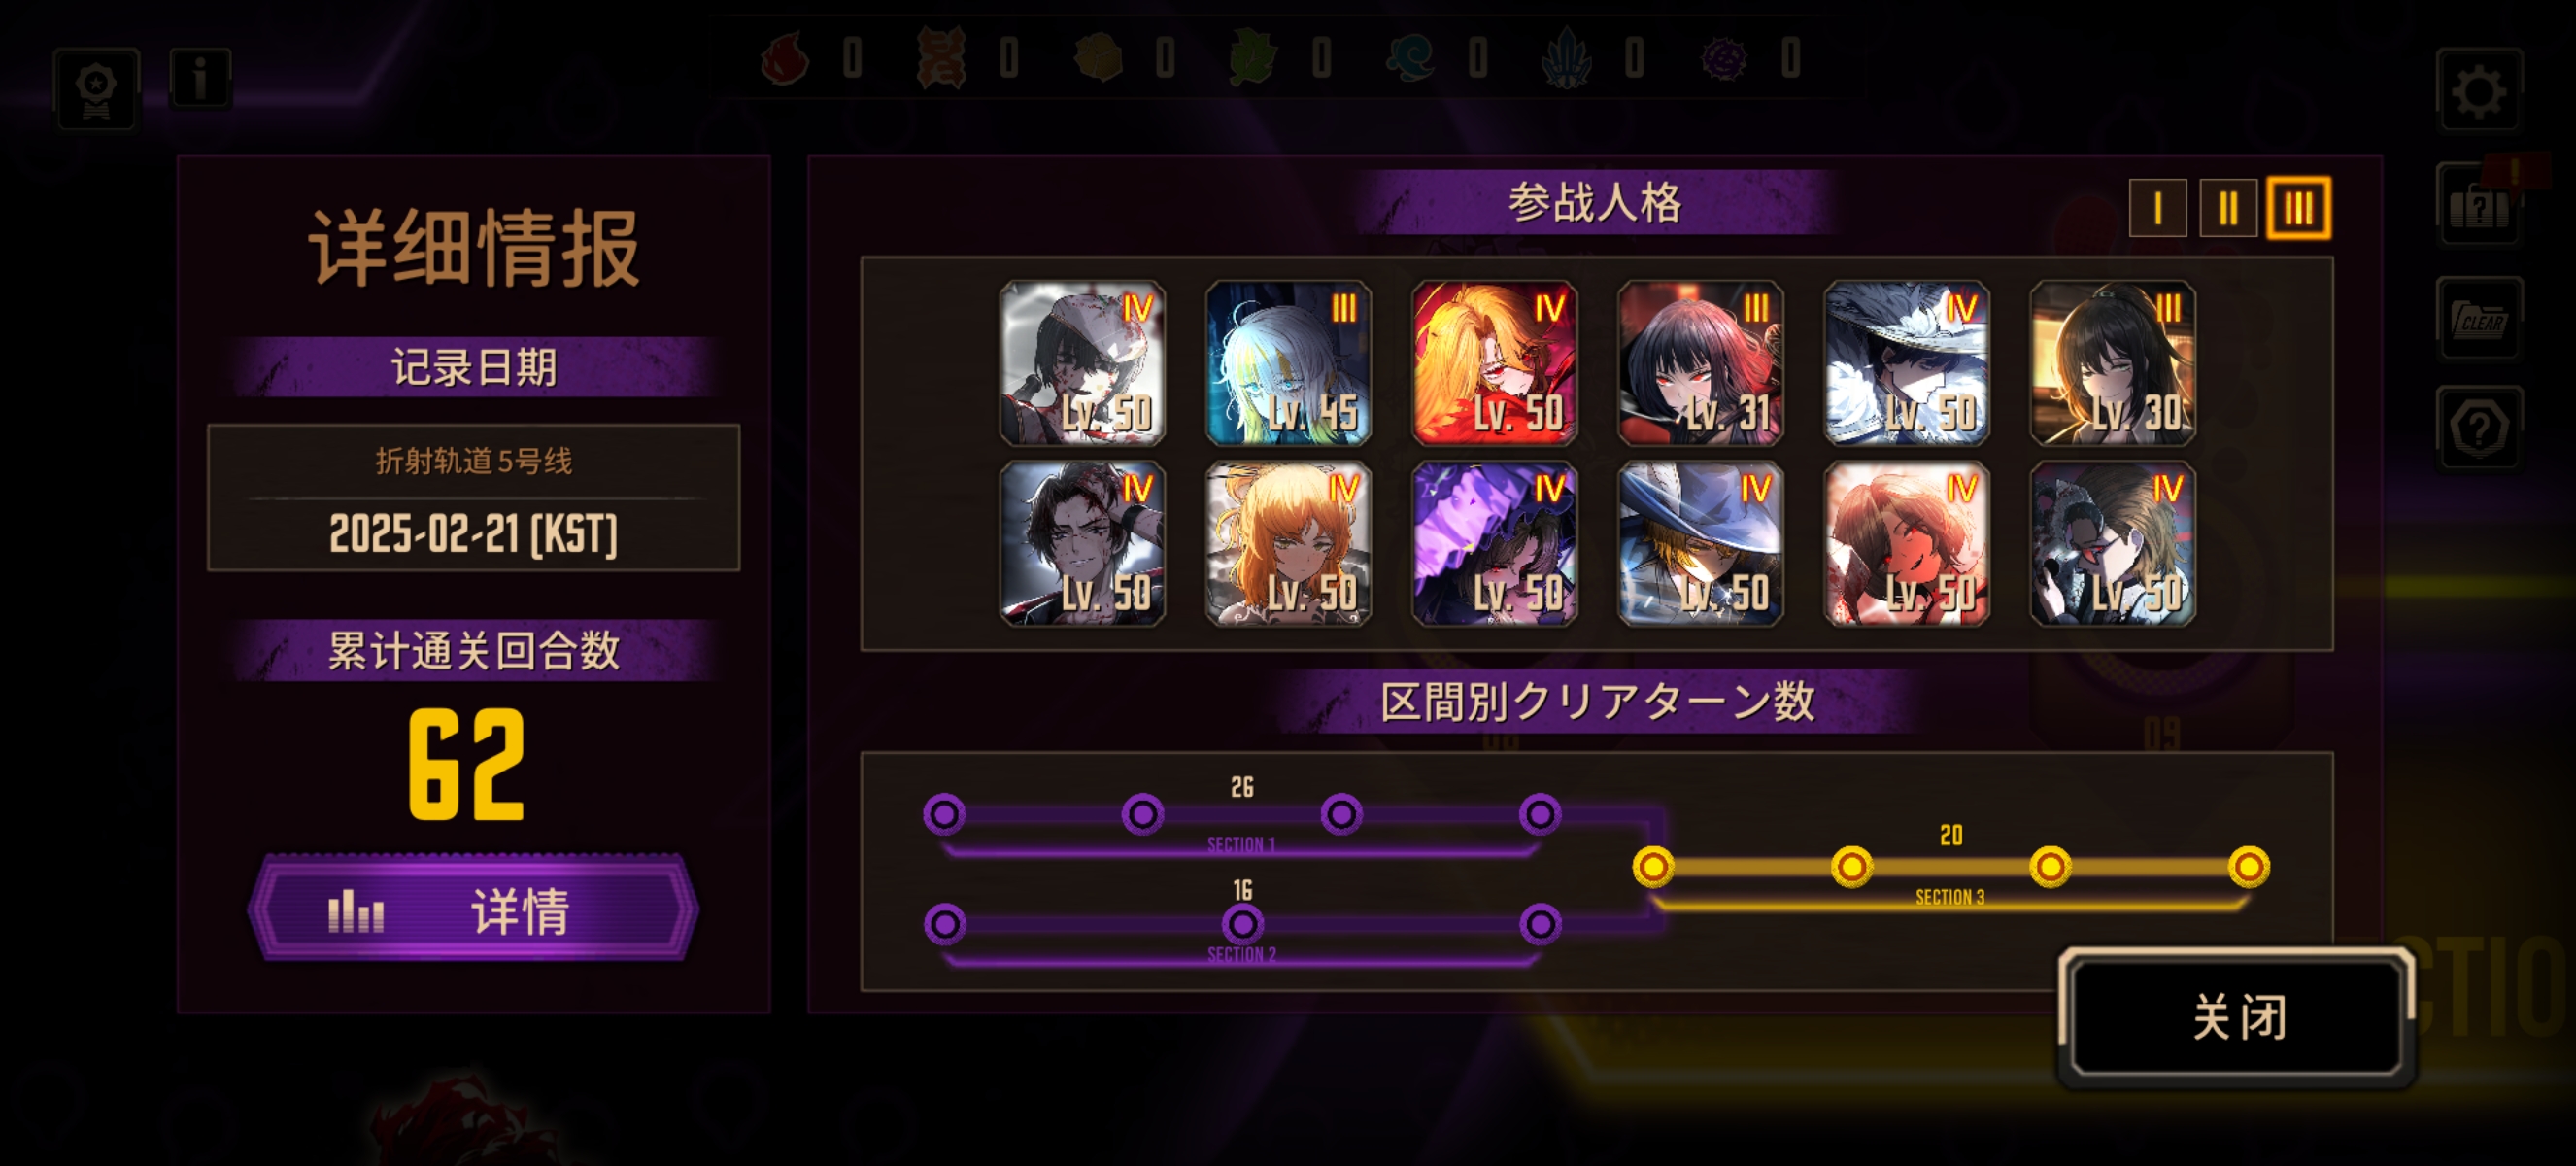Open the settings gear icon
The width and height of the screenshot is (2576, 1166).
coord(2478,92)
